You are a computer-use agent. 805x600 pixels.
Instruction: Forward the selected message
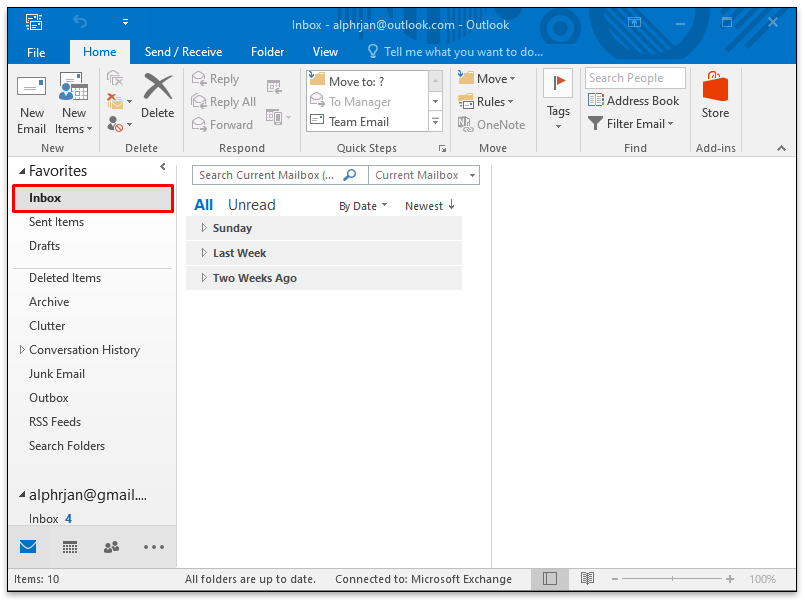click(222, 125)
